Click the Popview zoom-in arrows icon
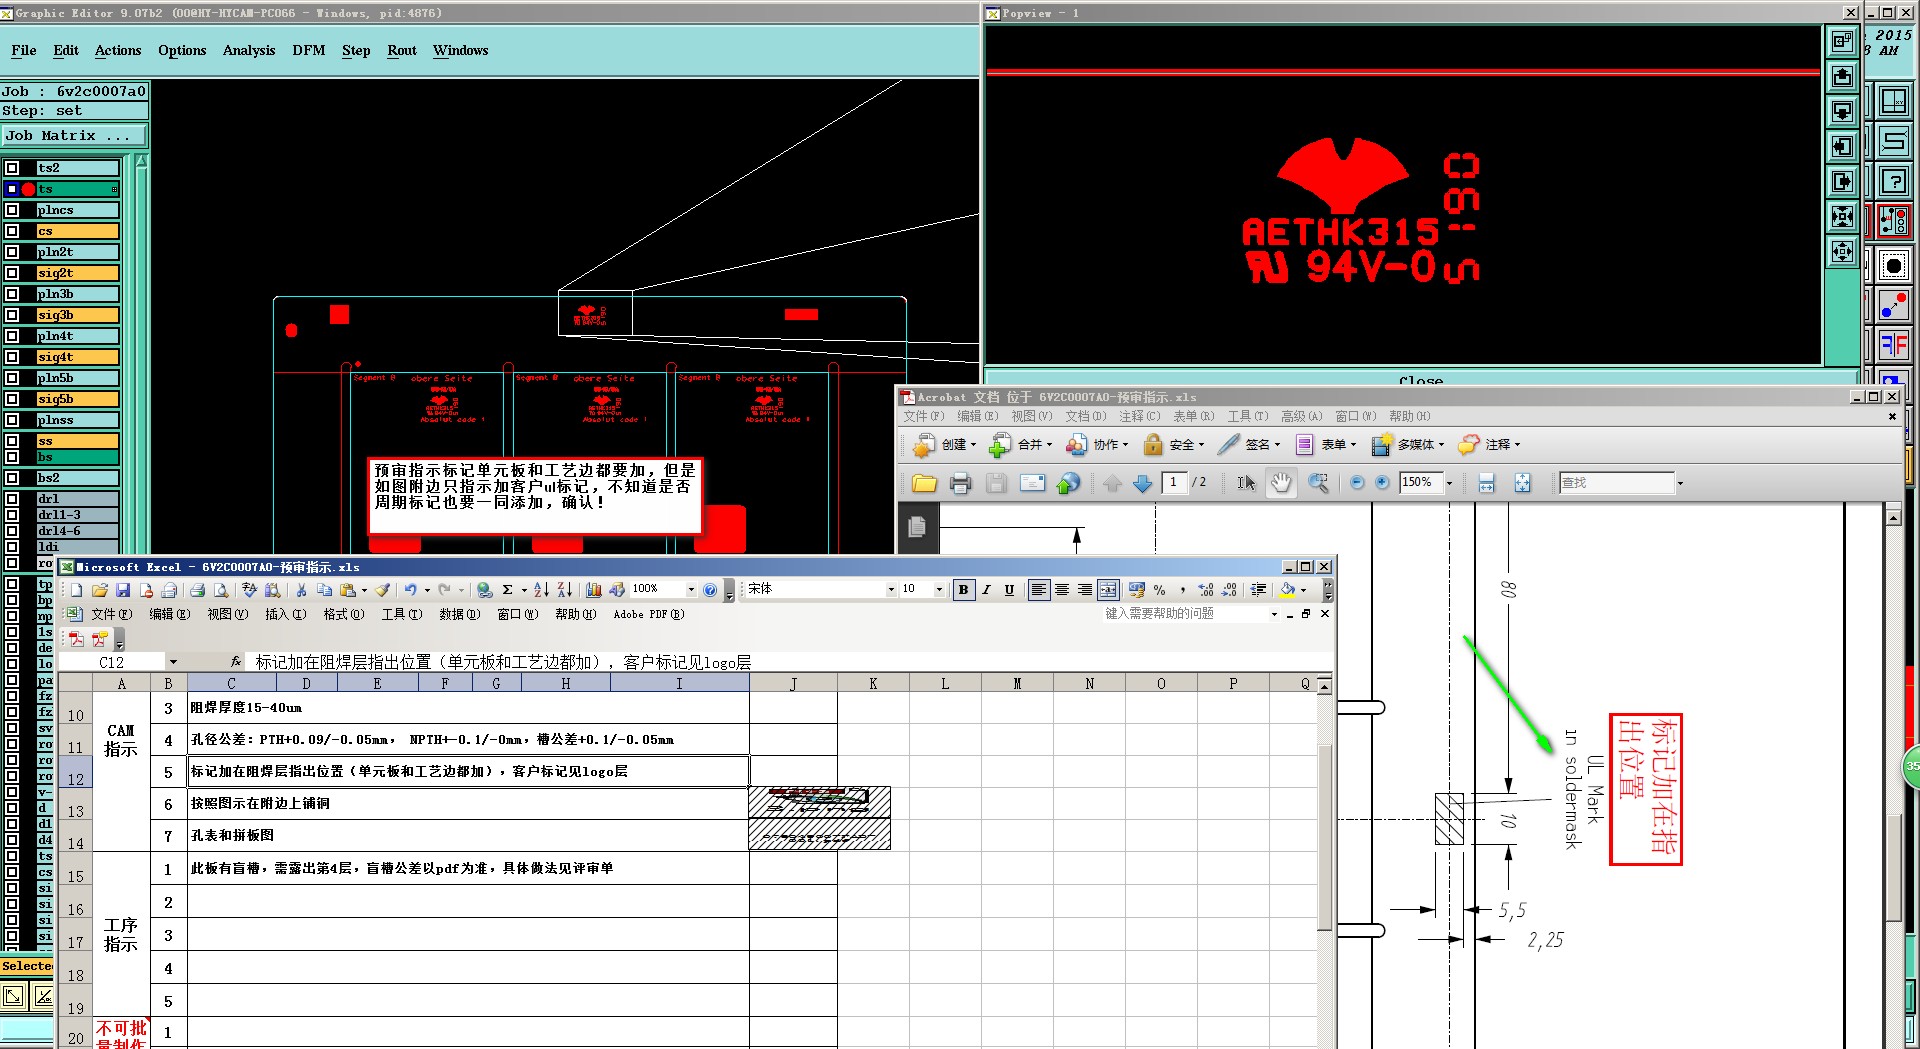The height and width of the screenshot is (1049, 1920). click(1842, 217)
